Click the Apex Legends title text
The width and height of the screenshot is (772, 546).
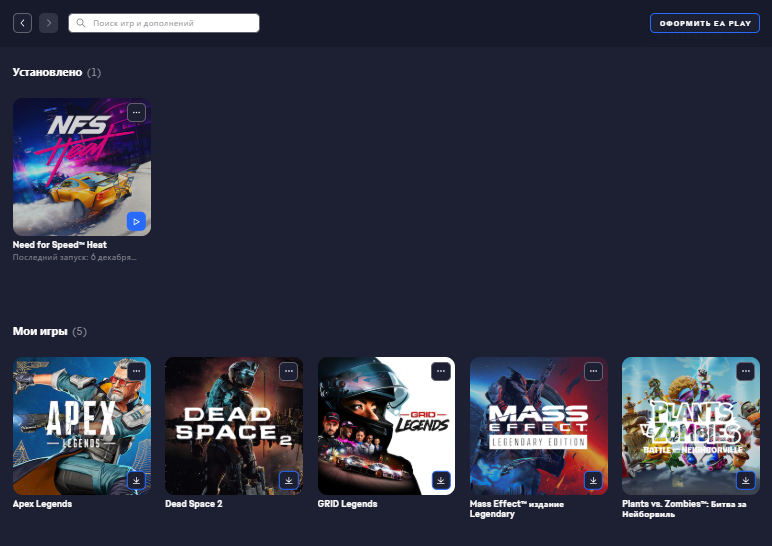click(42, 504)
